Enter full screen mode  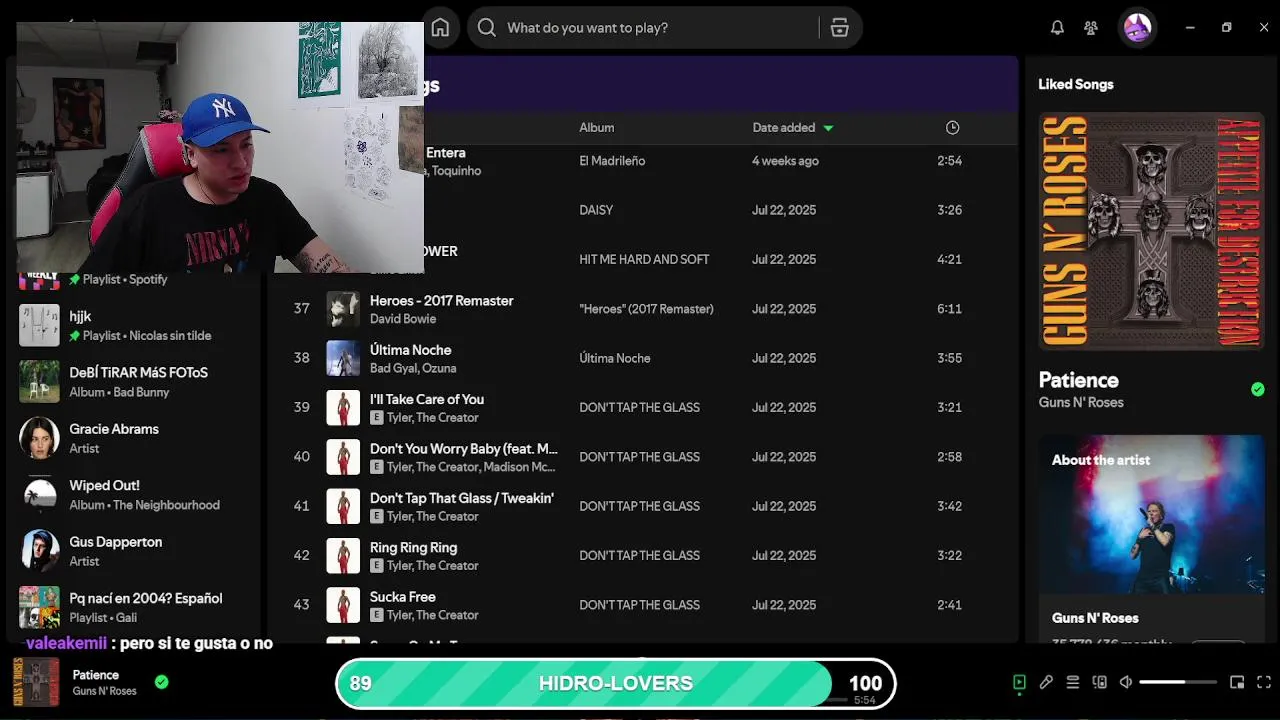pyautogui.click(x=1263, y=682)
